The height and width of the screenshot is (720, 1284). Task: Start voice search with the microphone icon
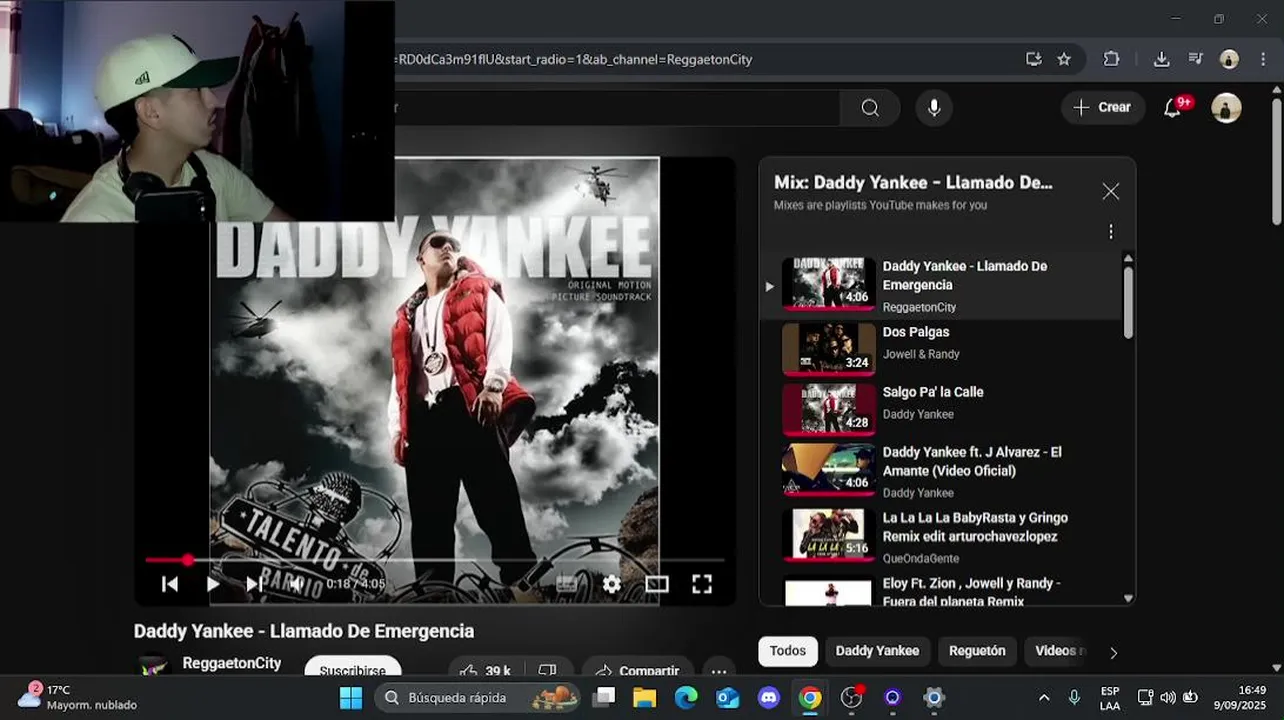(934, 108)
